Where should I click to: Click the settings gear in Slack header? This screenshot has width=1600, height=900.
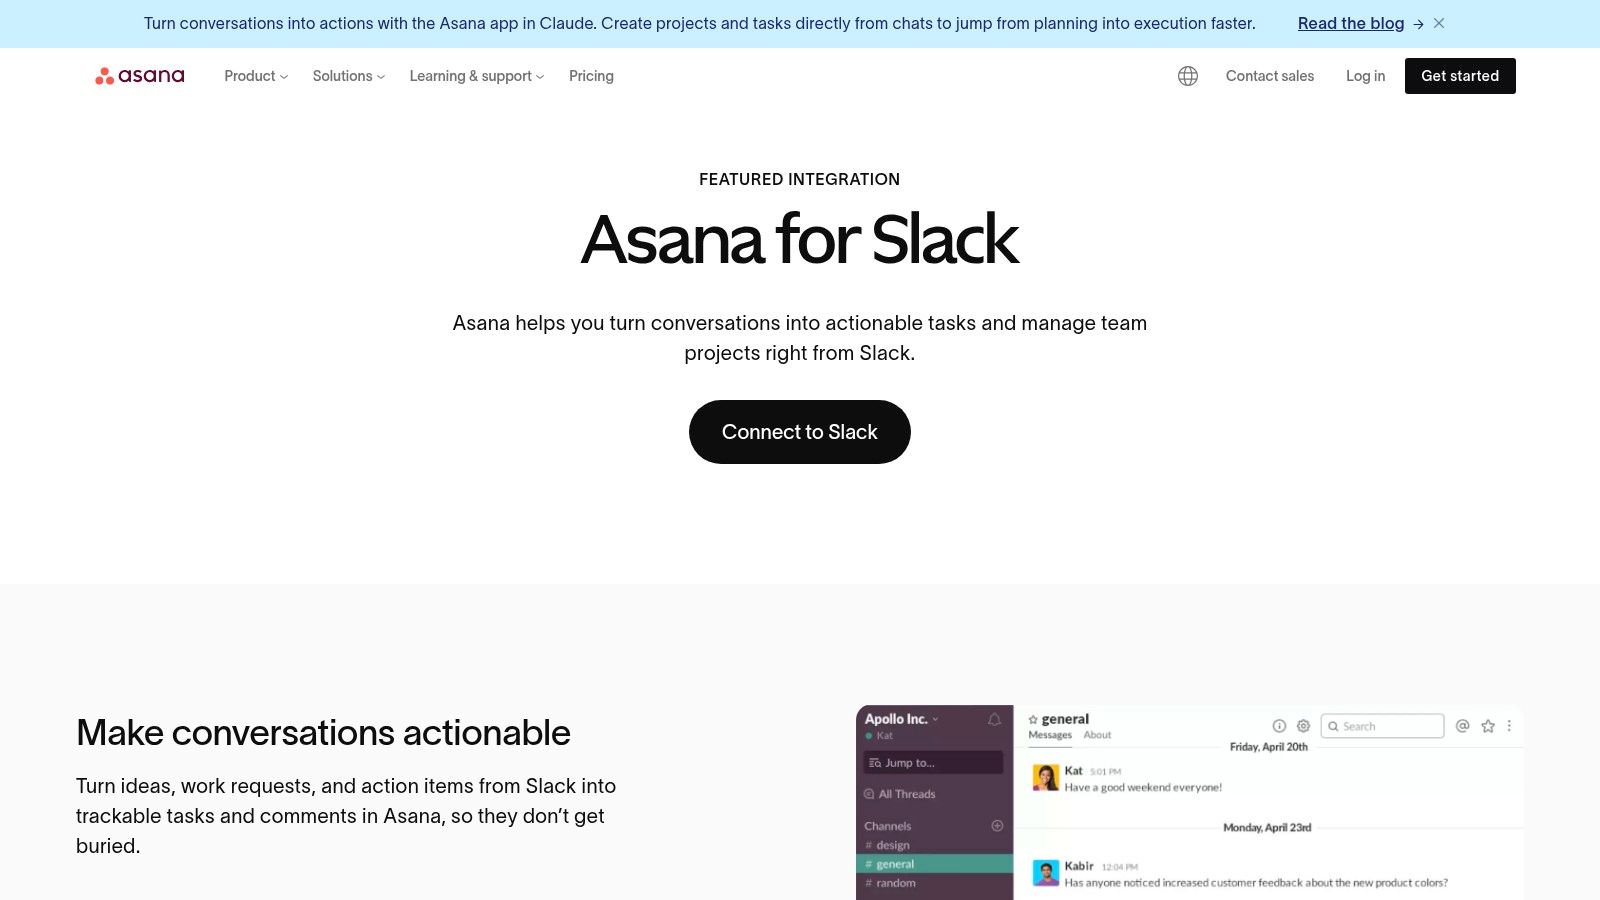[x=1303, y=726]
